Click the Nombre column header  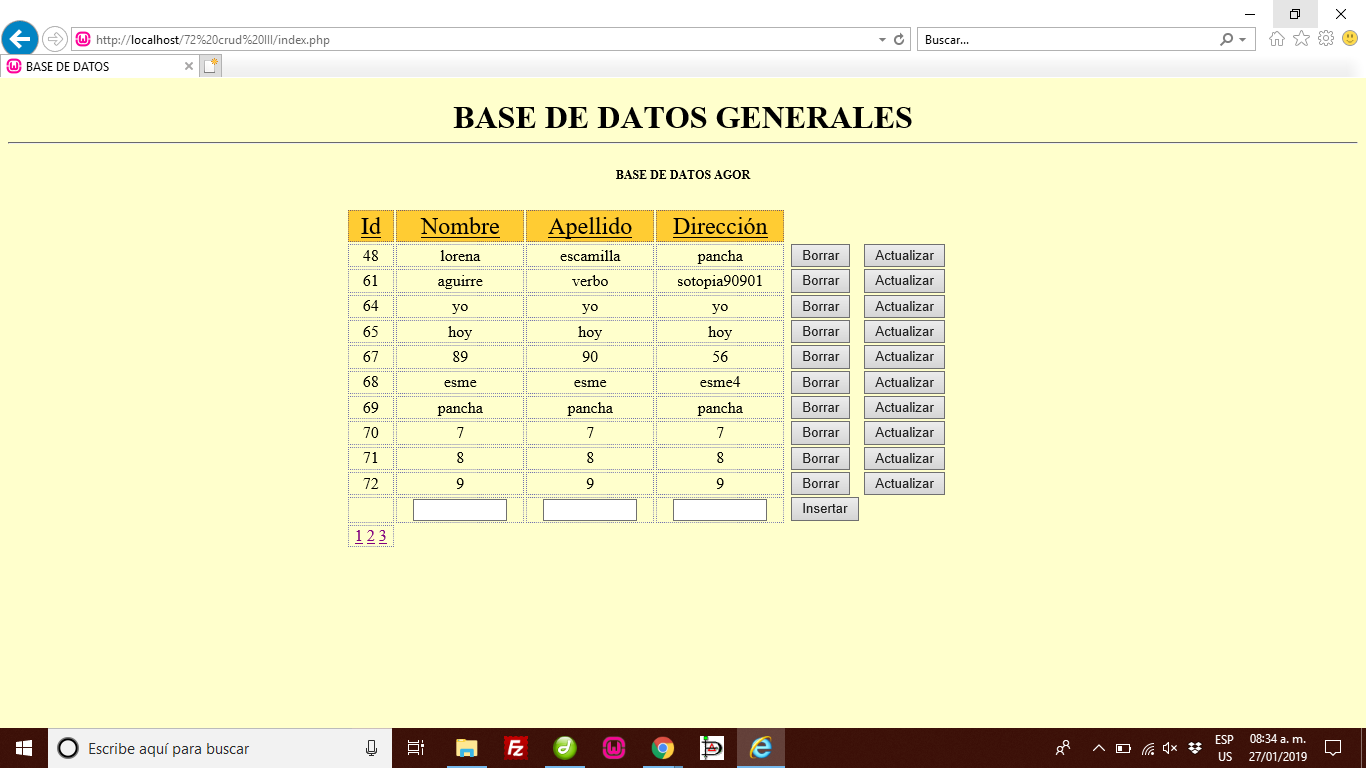[460, 226]
